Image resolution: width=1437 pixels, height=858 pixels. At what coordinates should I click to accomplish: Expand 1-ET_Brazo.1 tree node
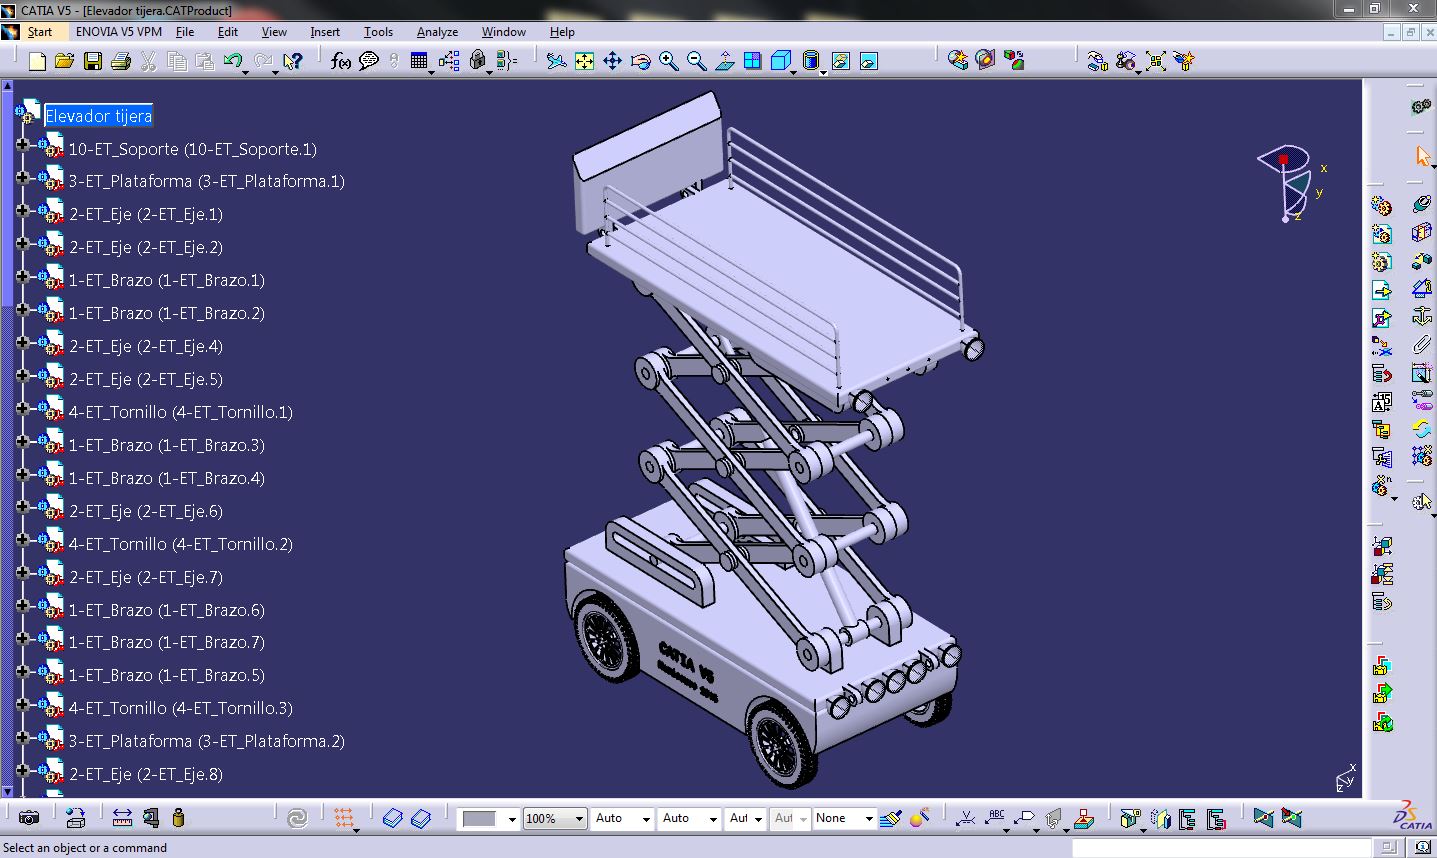(23, 277)
